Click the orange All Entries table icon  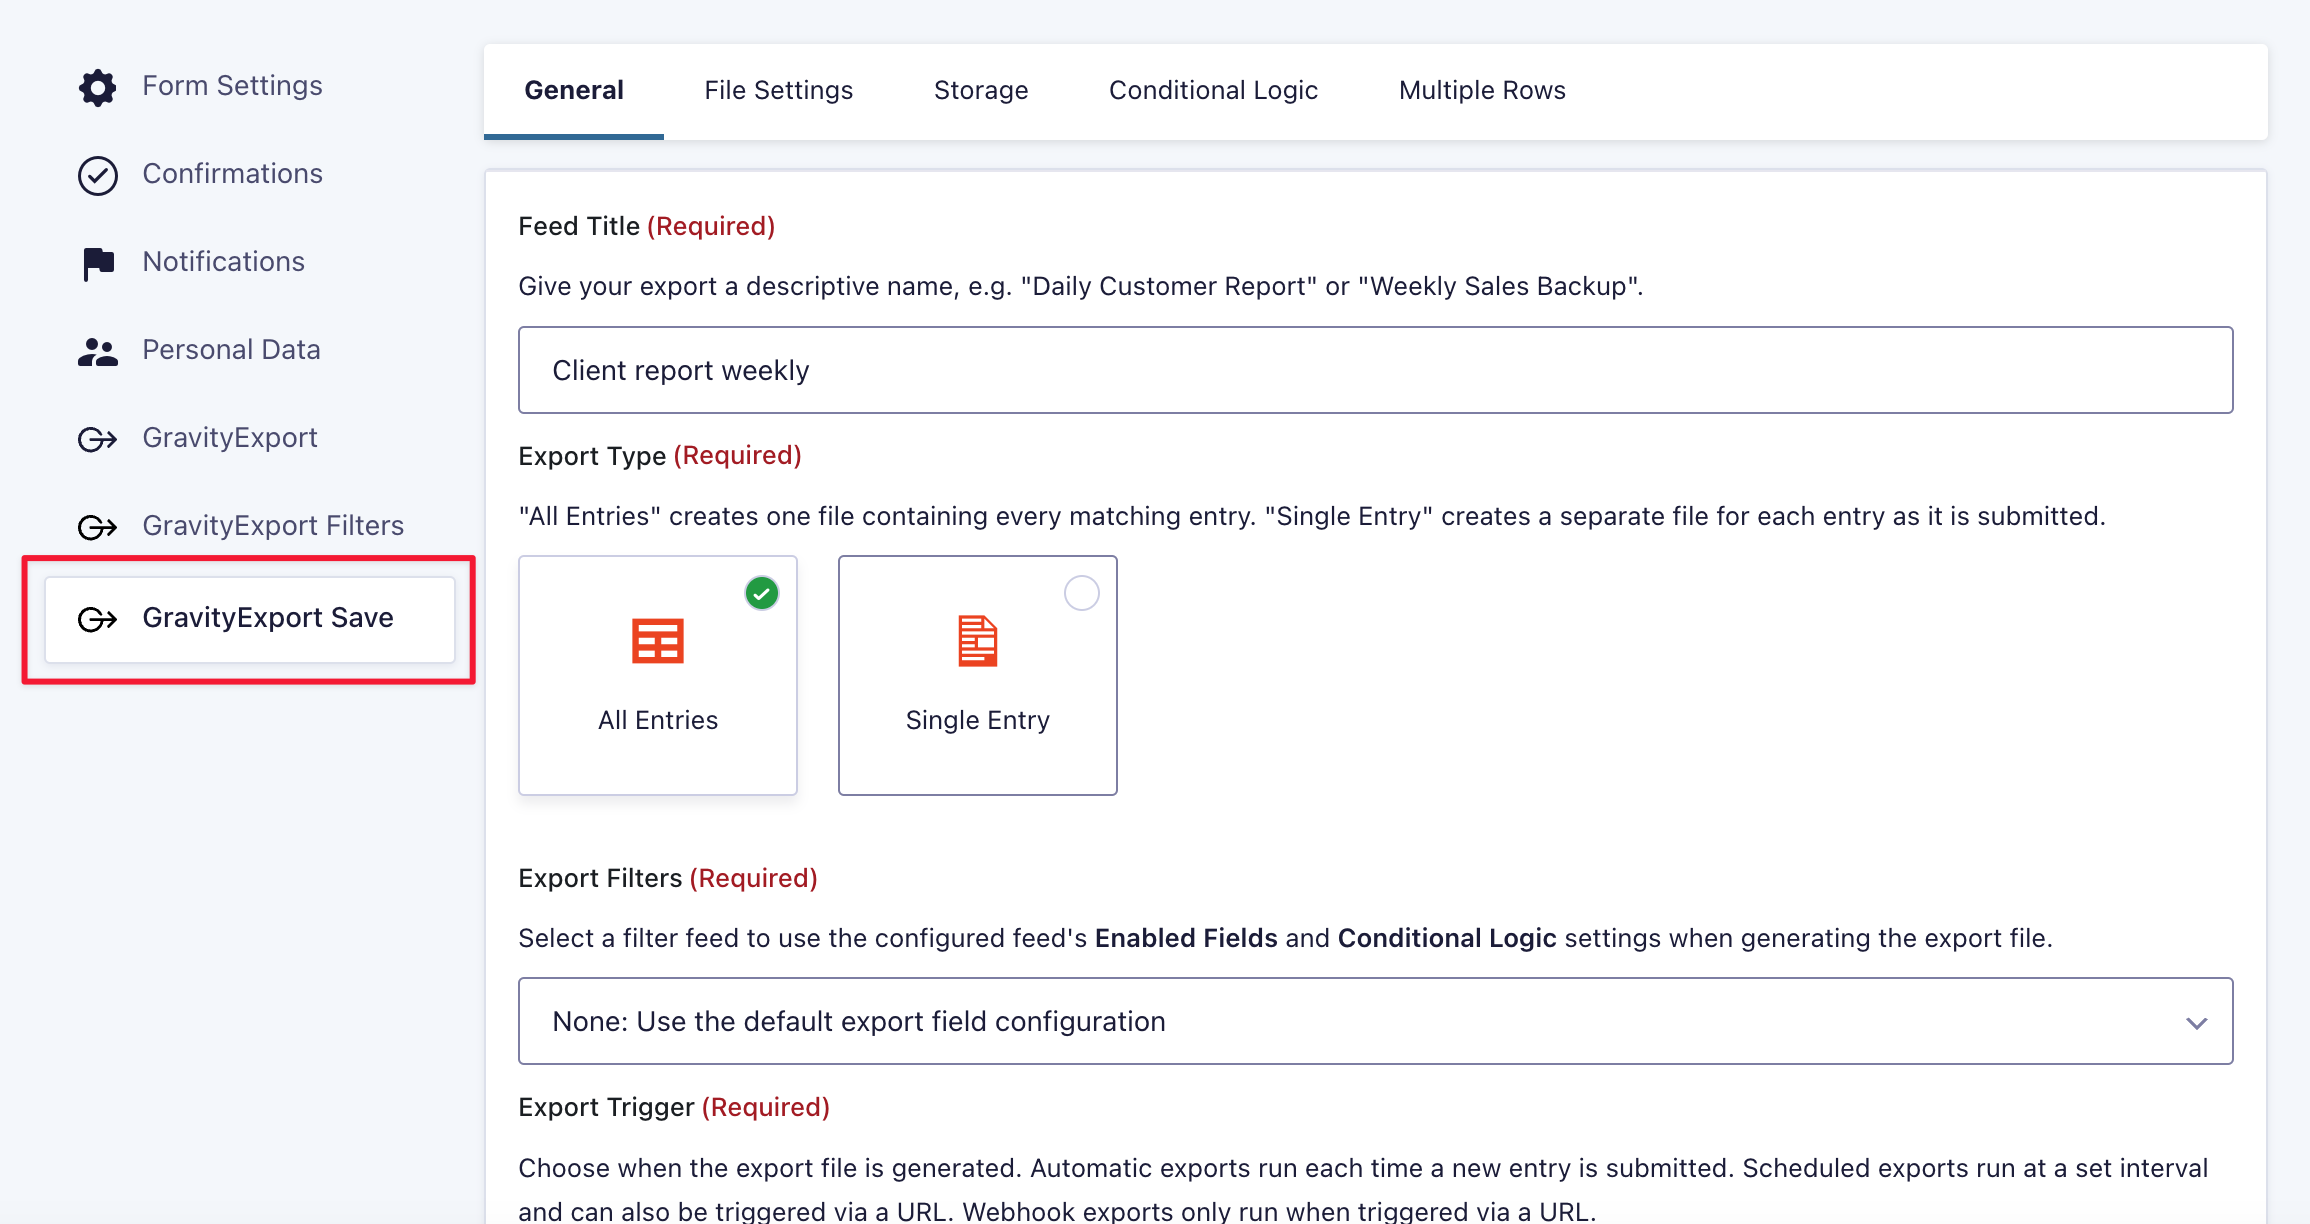tap(657, 641)
